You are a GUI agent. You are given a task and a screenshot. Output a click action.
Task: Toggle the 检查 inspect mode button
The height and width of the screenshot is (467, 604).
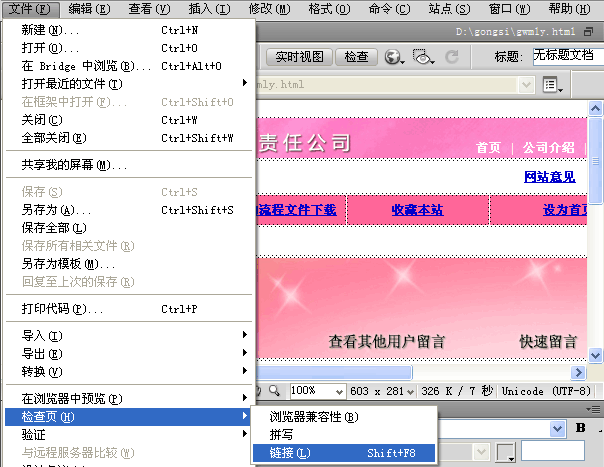pyautogui.click(x=356, y=57)
